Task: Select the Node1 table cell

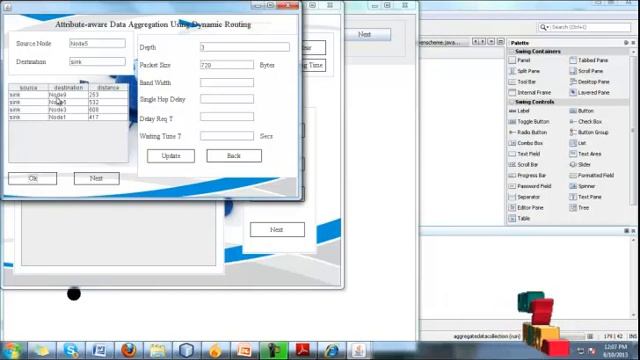Action: point(68,117)
